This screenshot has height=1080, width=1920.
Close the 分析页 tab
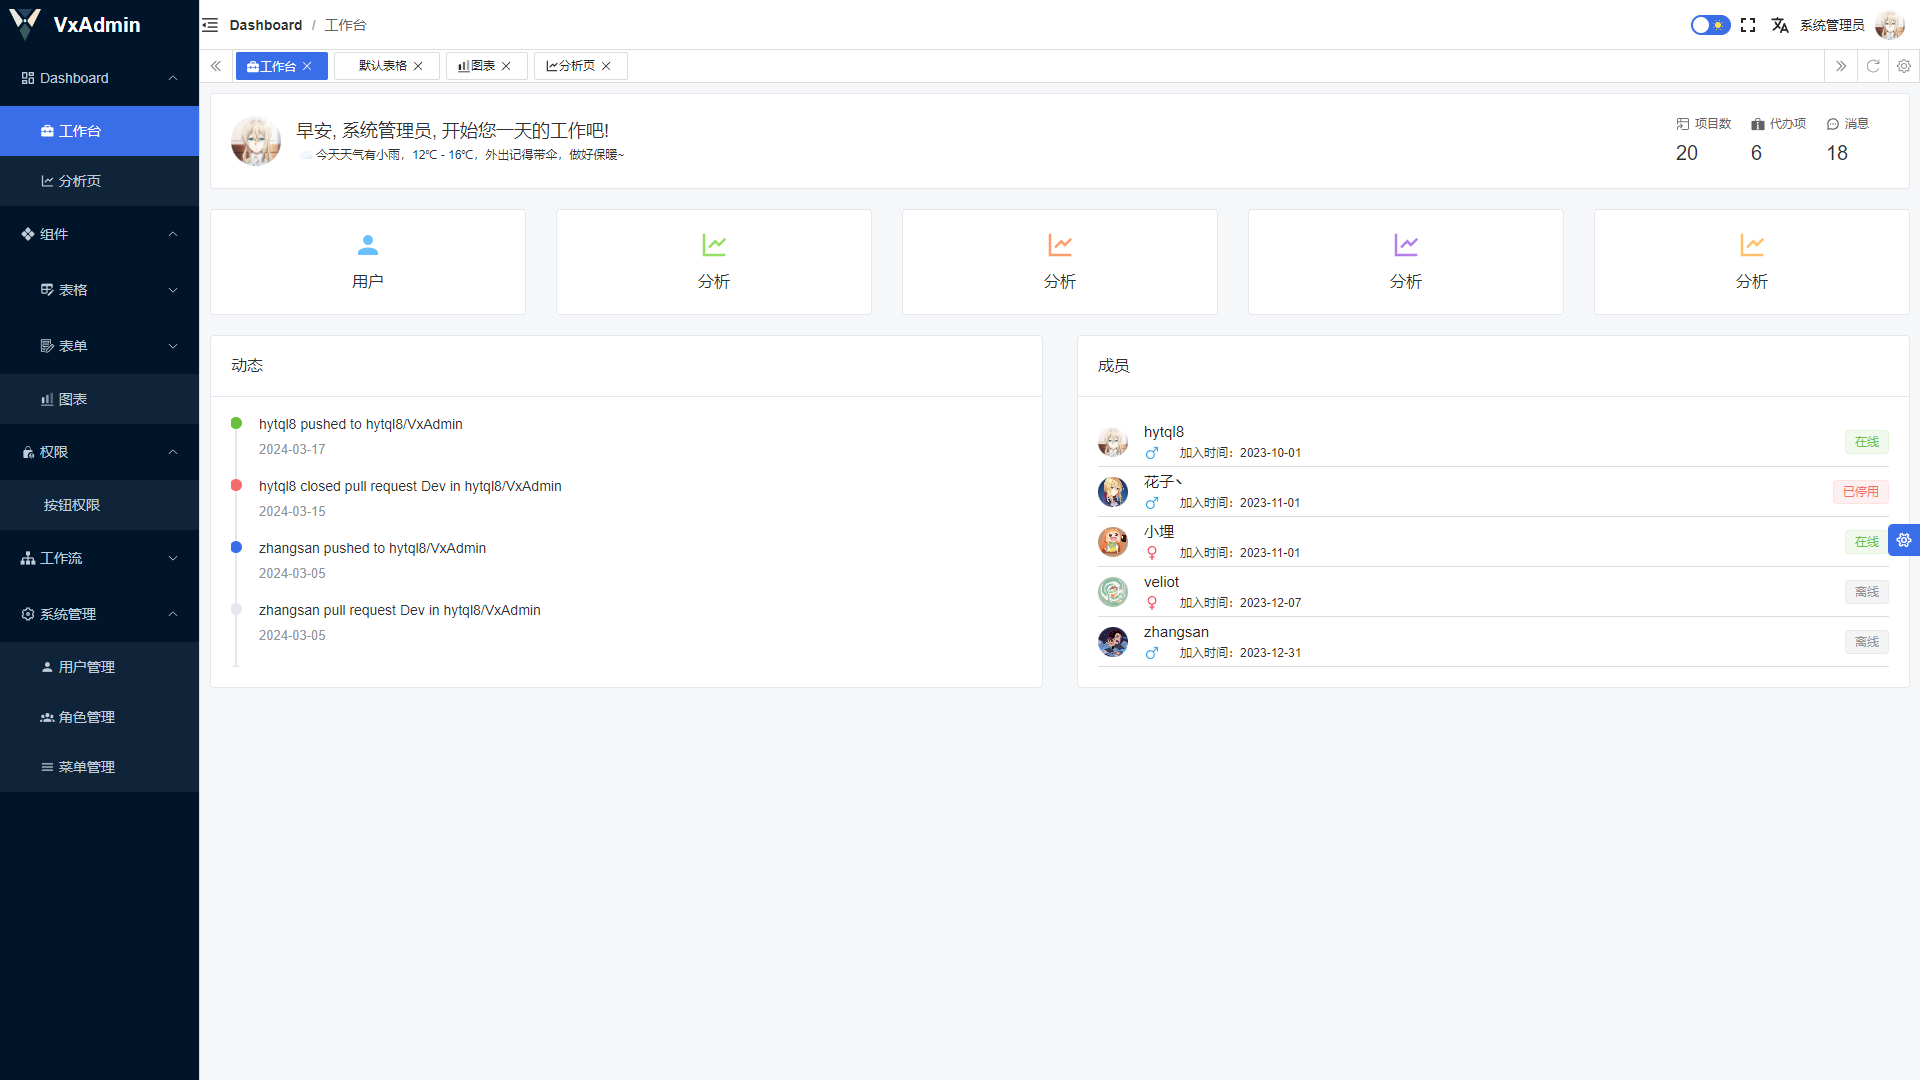click(x=606, y=66)
